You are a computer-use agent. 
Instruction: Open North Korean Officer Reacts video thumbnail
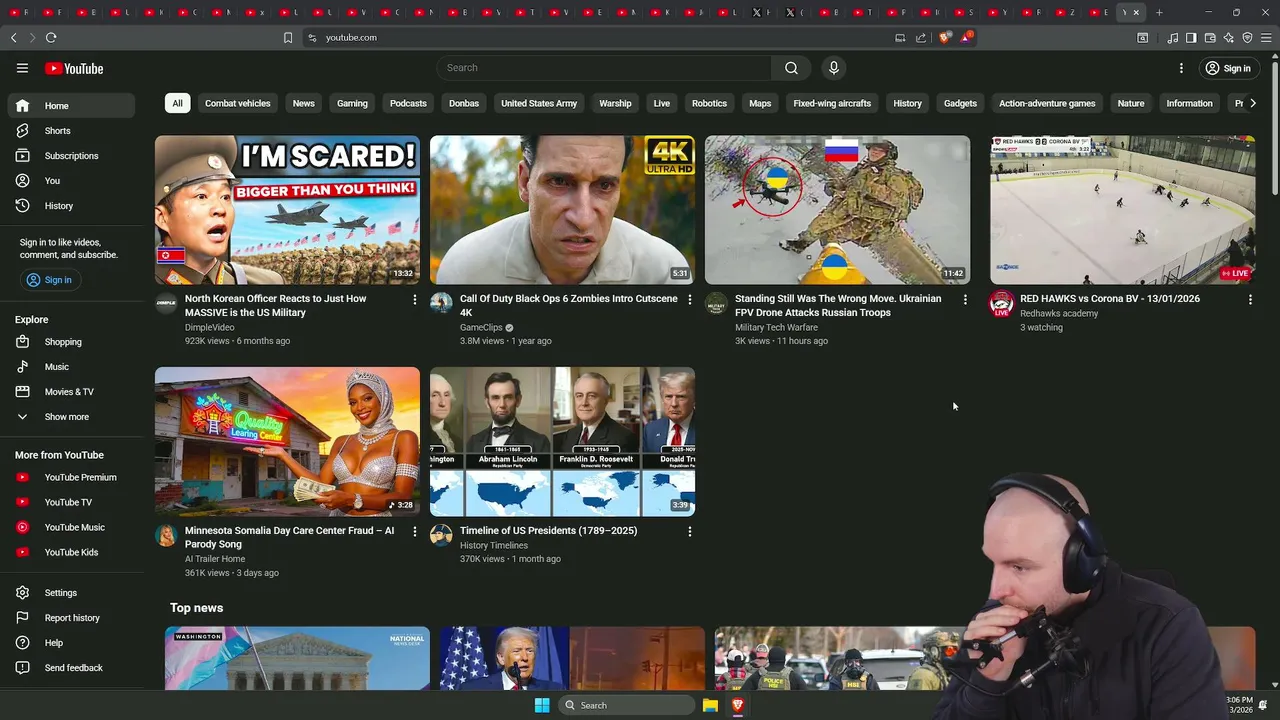pos(287,210)
